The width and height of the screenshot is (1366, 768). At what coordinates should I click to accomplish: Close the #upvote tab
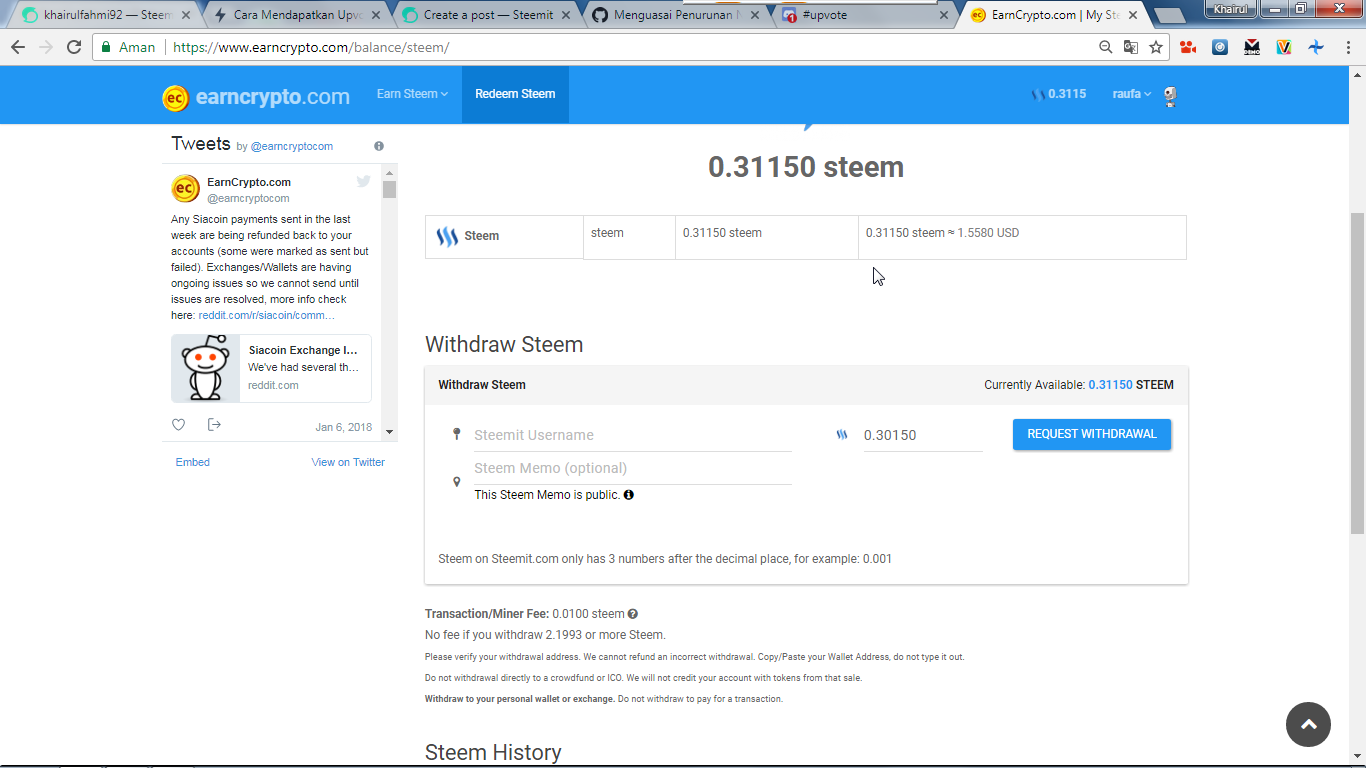pyautogui.click(x=944, y=15)
